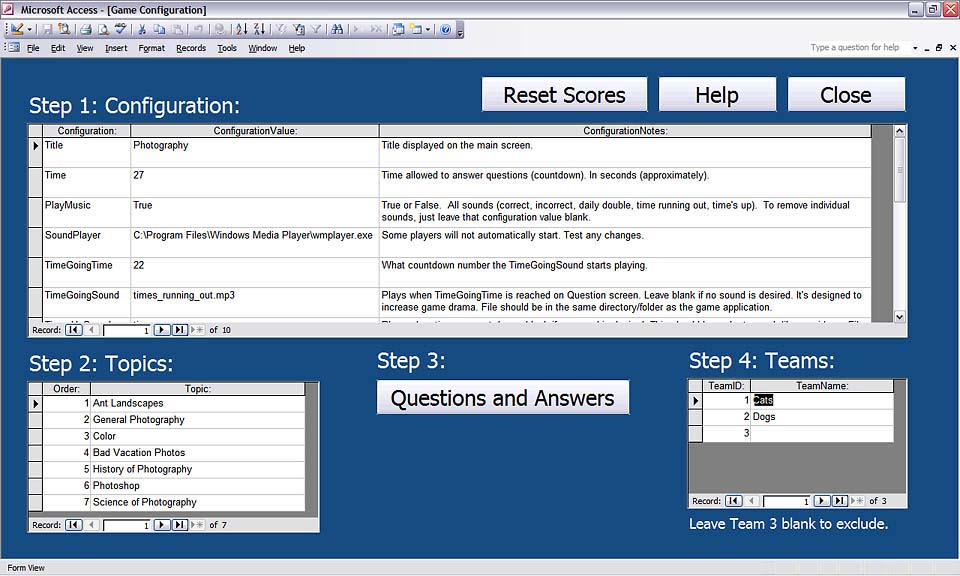
Task: Open Questions and Answers button
Action: 502,398
